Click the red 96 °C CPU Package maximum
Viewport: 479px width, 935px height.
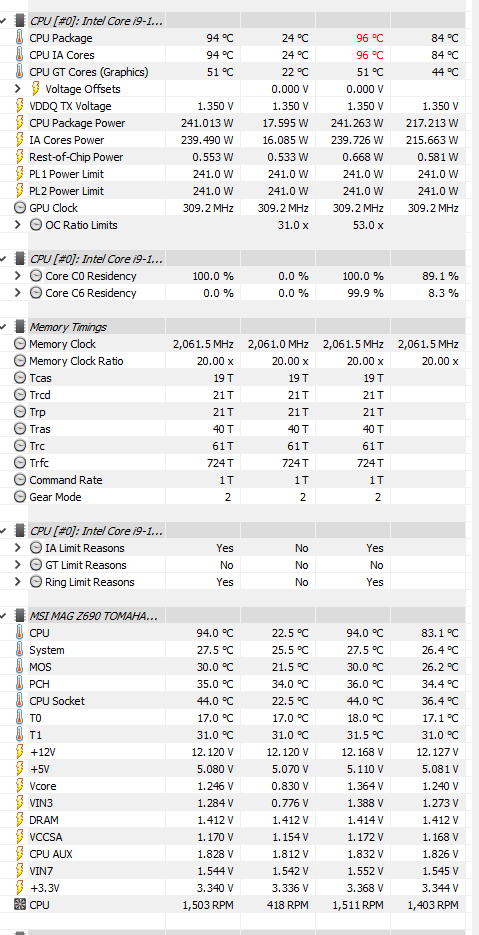point(370,38)
